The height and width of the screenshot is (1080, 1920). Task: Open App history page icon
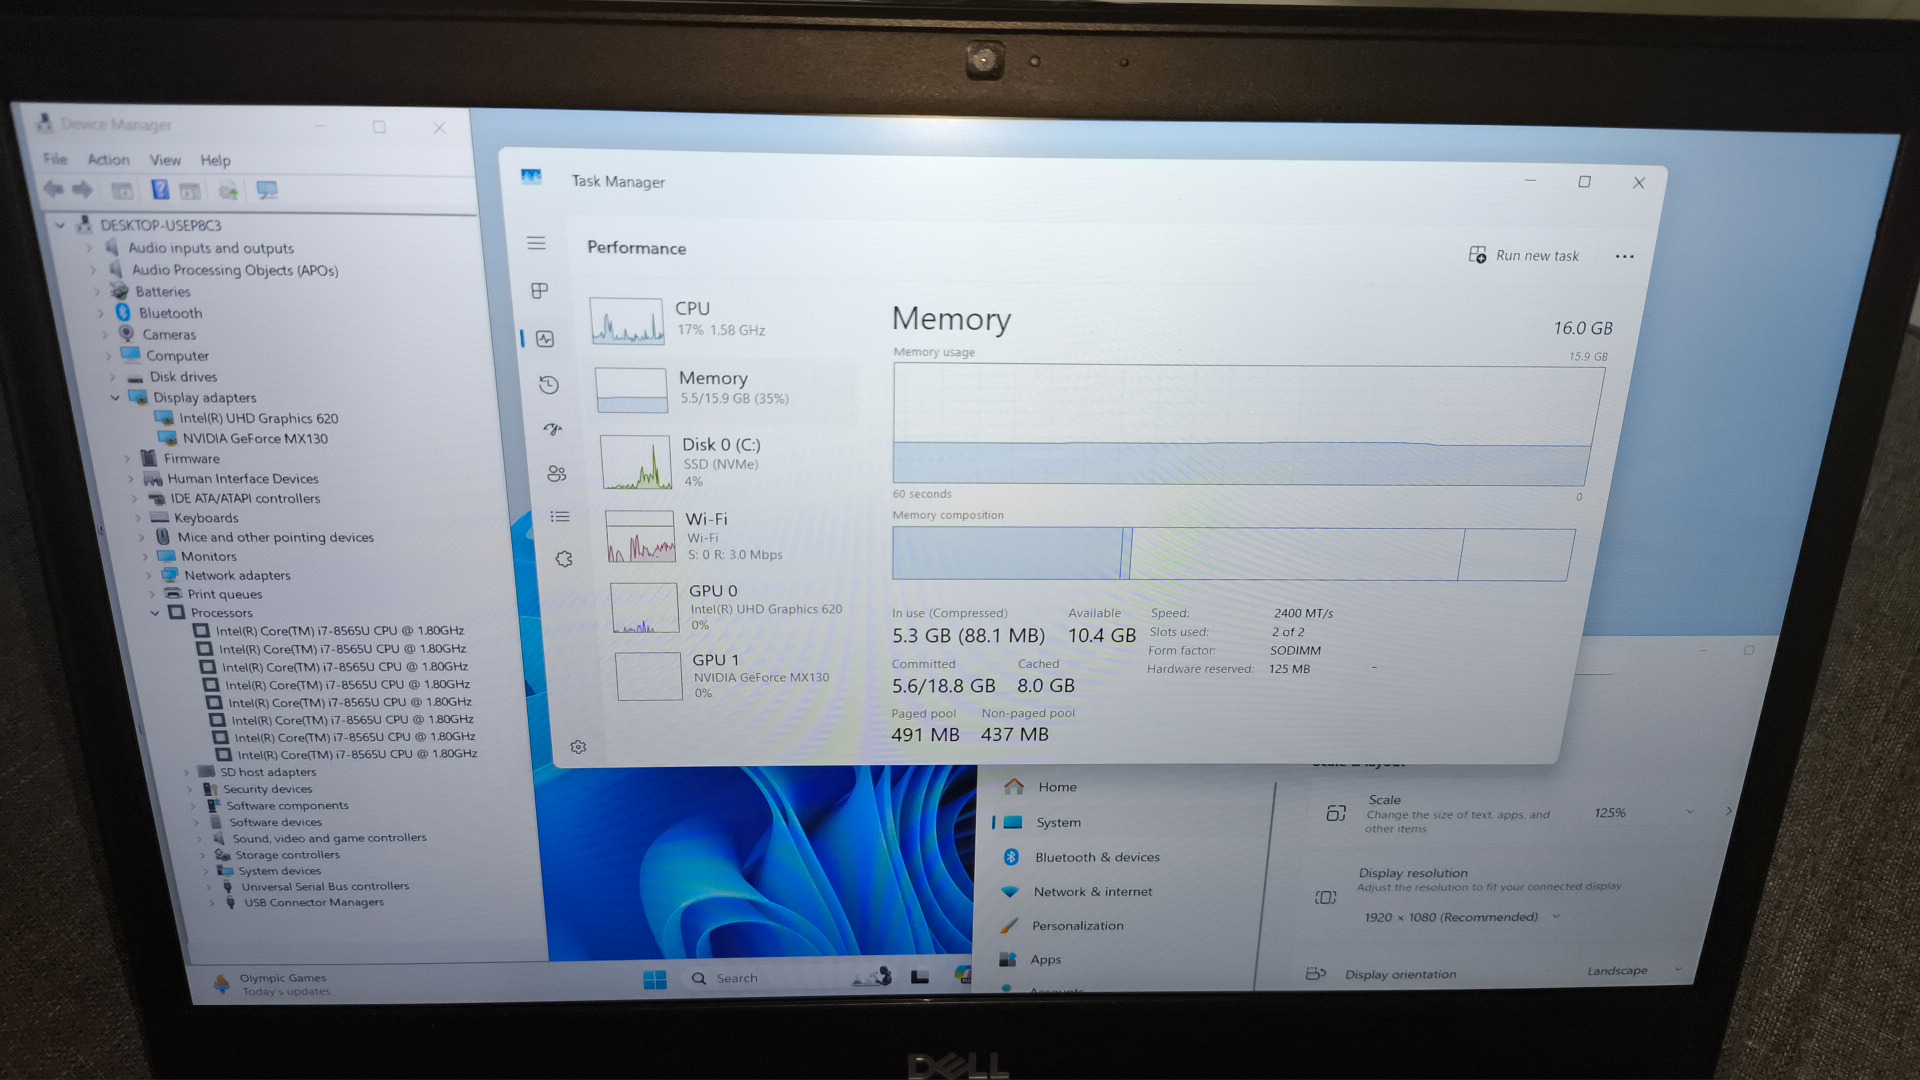[x=548, y=385]
